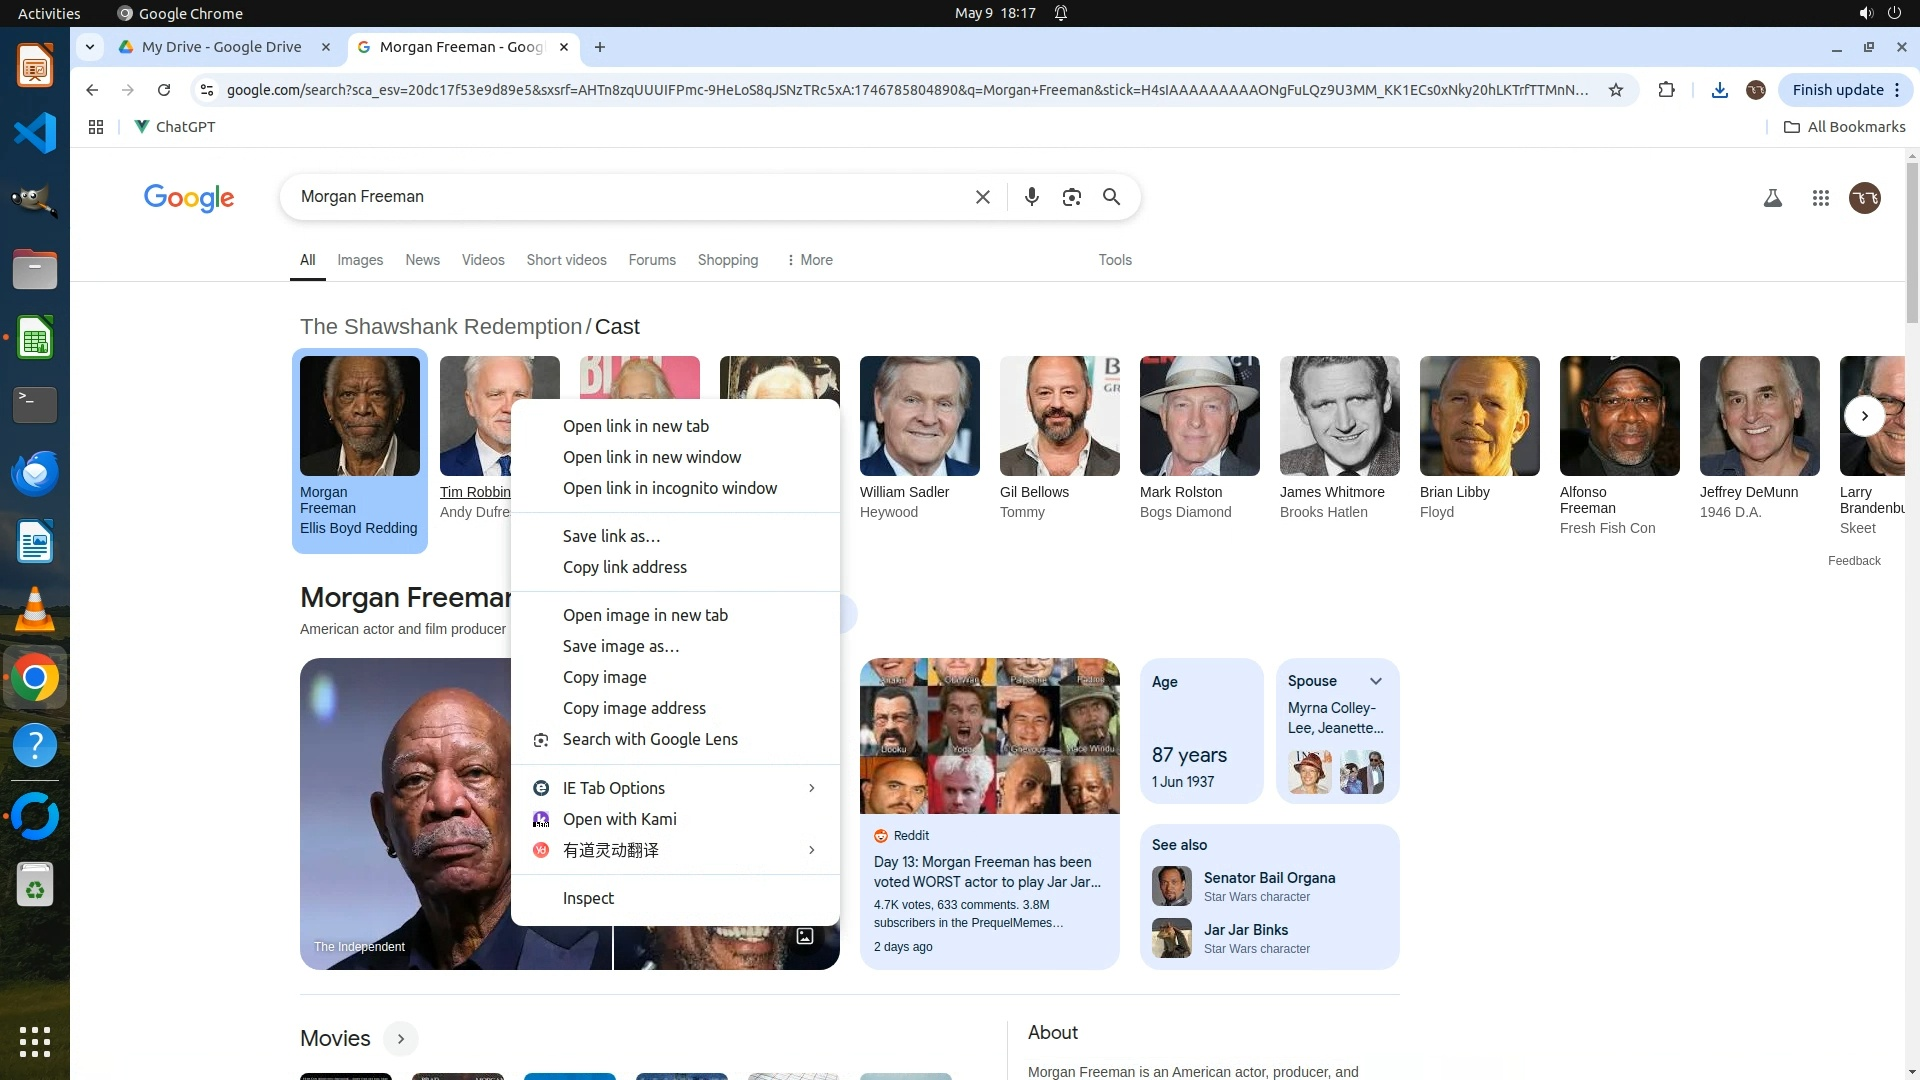Open Chrome extensions puzzle icon
Screen dimensions: 1920x1080
(1666, 90)
